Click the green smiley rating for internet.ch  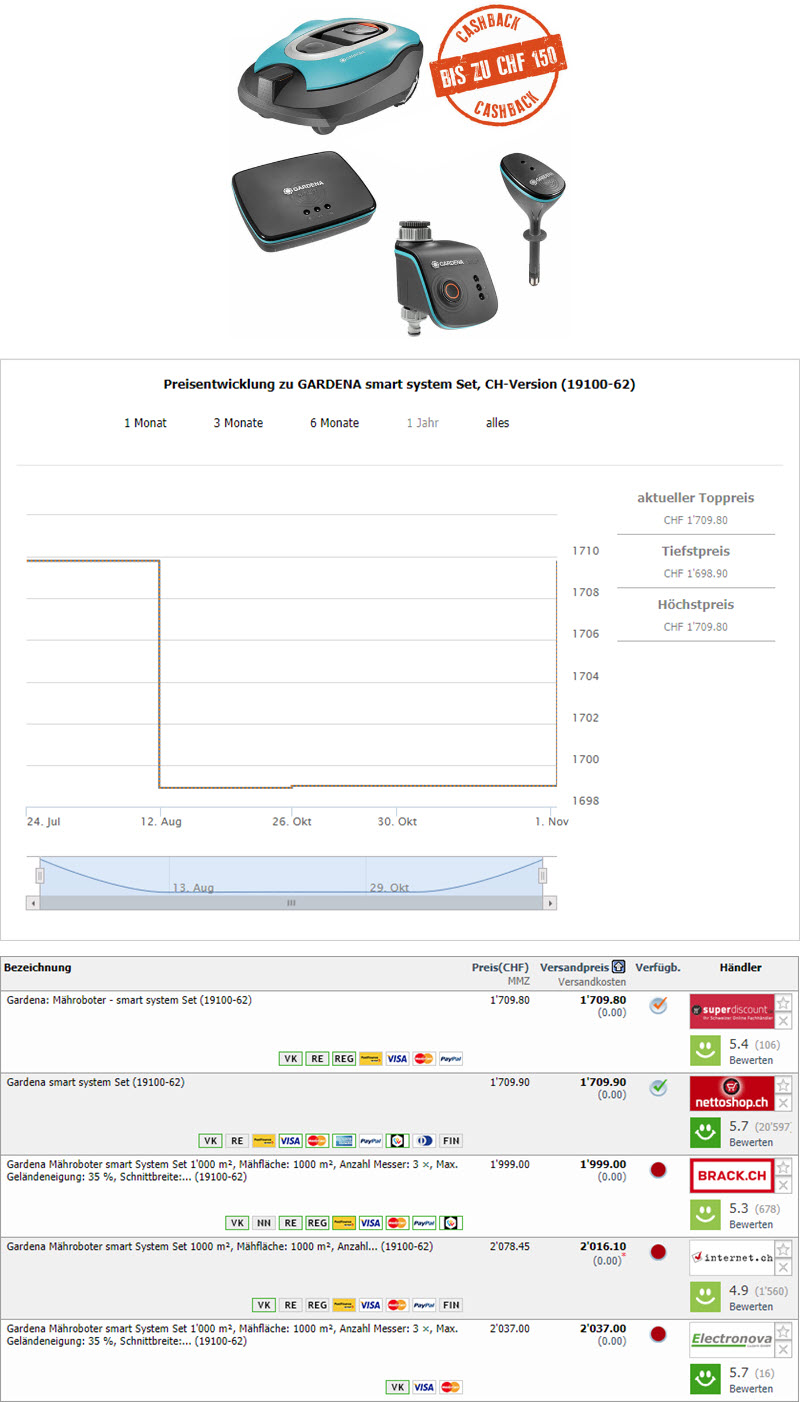706,1296
